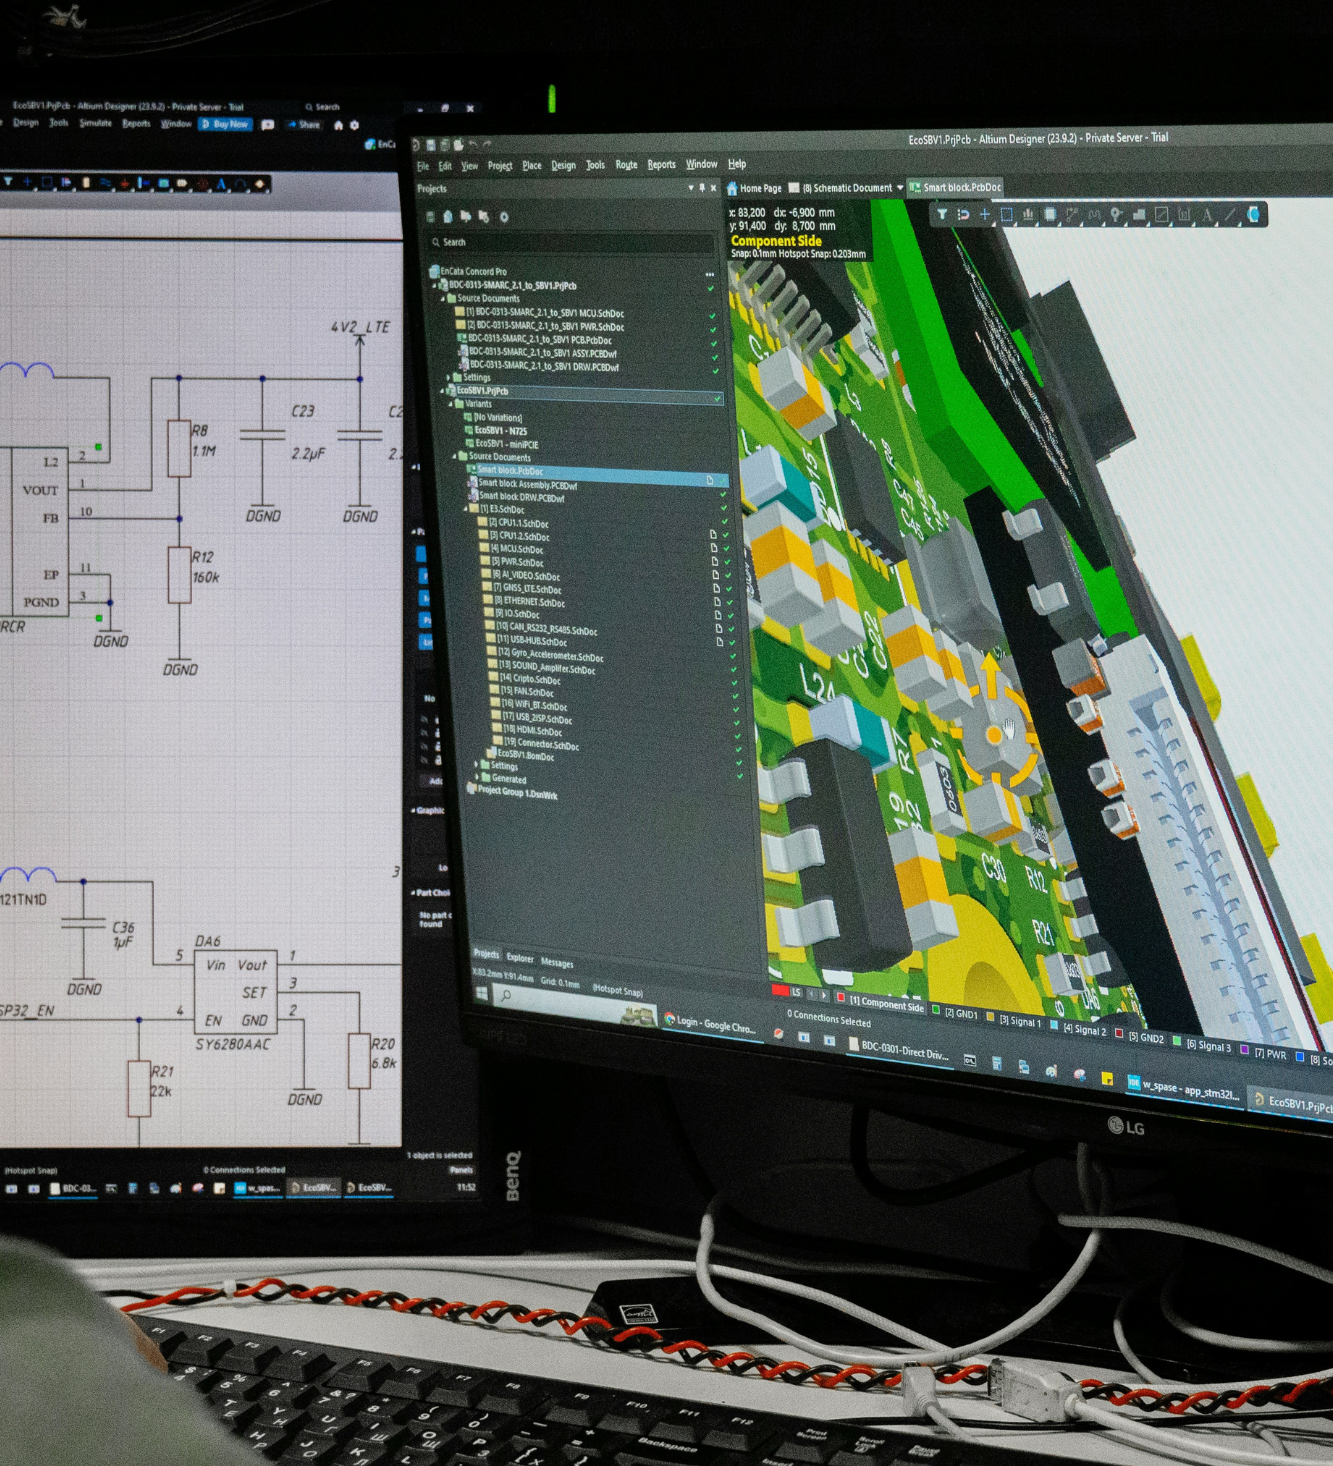
Task: Click the Buy Now button
Action: coord(225,124)
